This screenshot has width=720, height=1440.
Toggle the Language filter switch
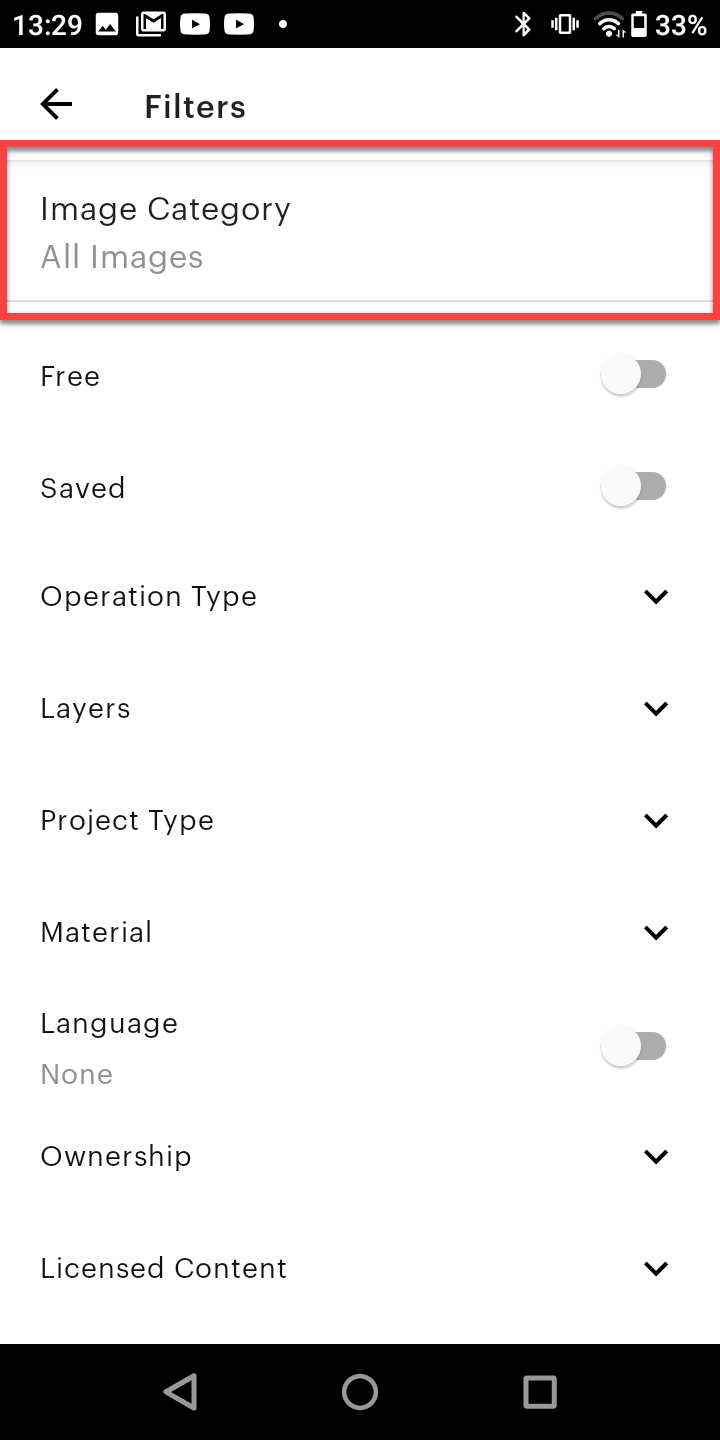[x=633, y=1047]
